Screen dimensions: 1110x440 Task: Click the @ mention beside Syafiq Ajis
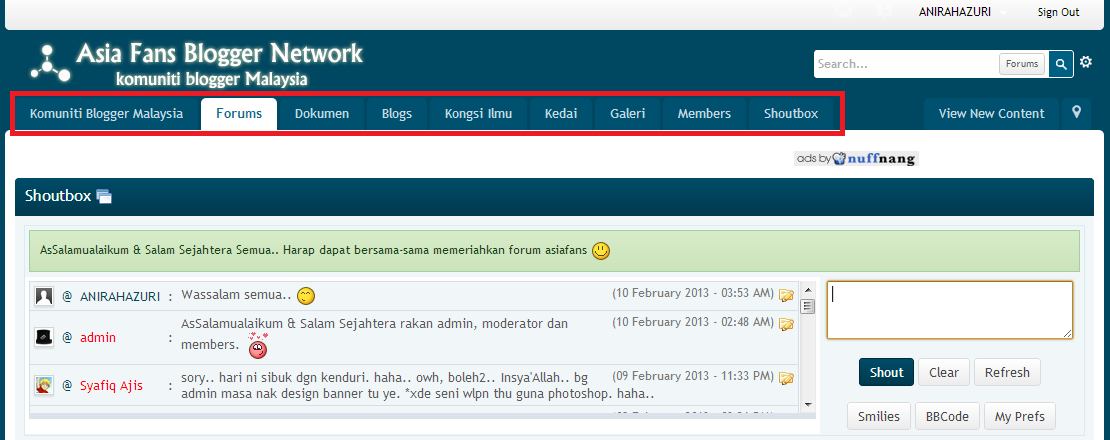click(x=67, y=386)
